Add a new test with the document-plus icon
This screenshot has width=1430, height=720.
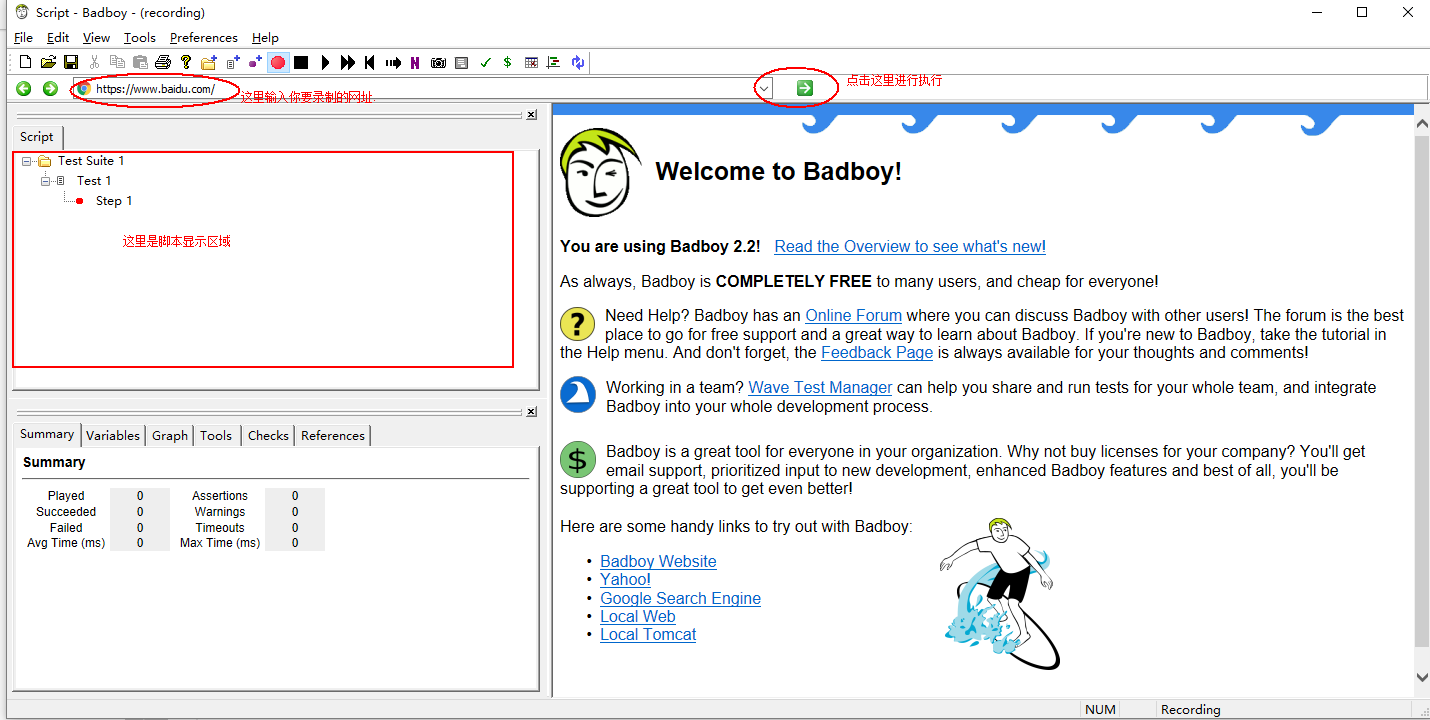(233, 62)
